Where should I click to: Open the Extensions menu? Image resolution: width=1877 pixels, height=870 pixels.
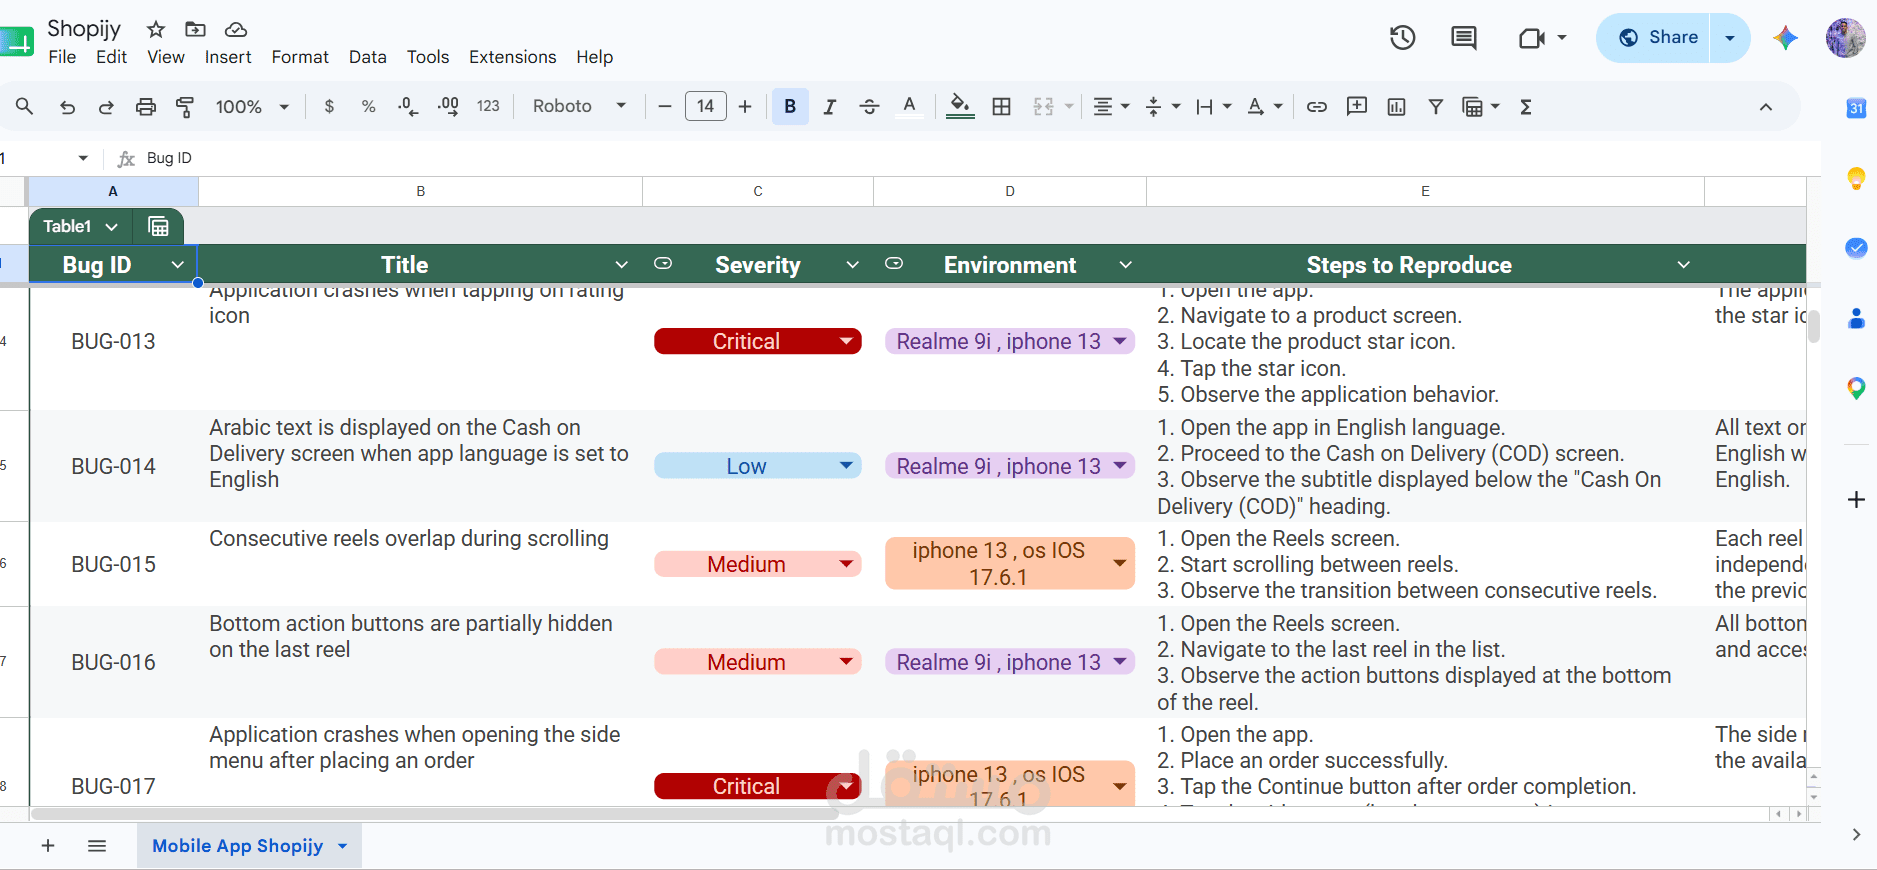pos(513,57)
